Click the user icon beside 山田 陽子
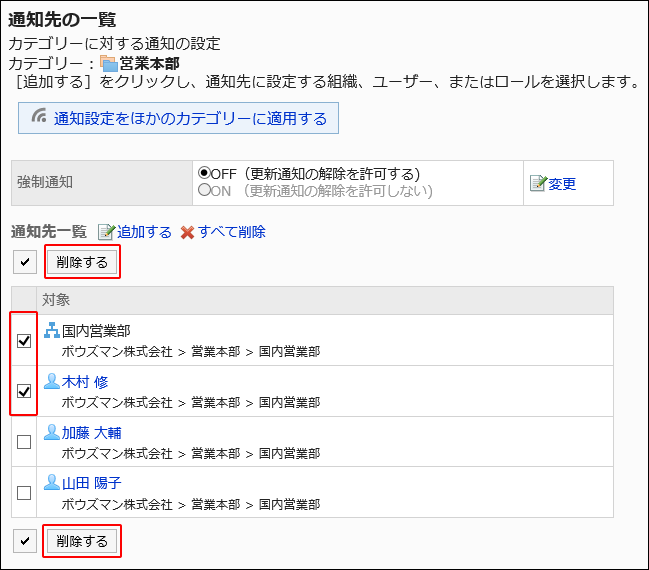The image size is (649, 570). (x=52, y=483)
